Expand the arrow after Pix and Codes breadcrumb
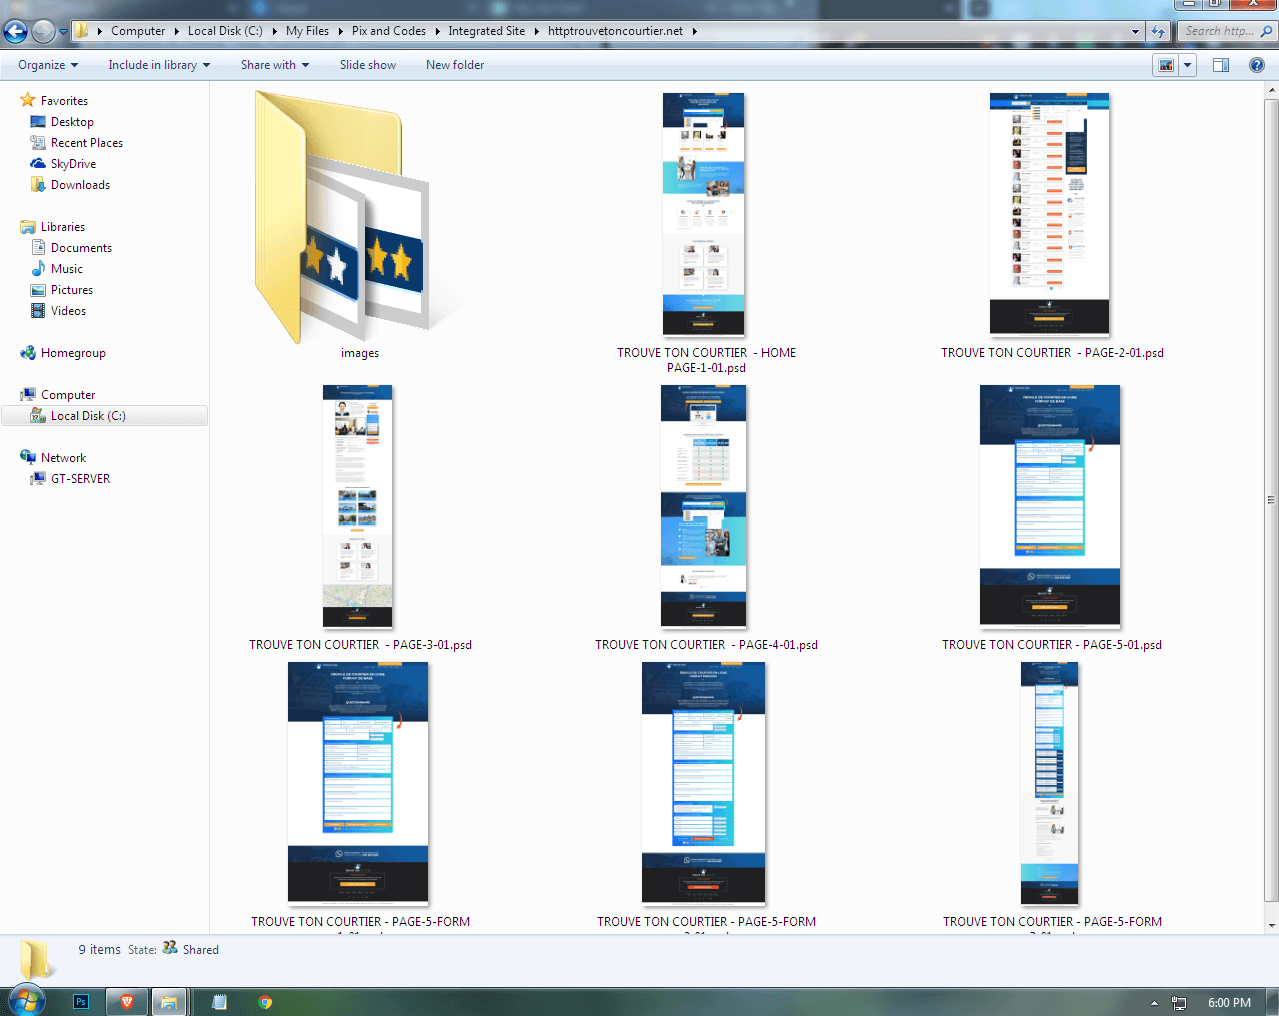Viewport: 1279px width, 1016px height. click(x=437, y=31)
